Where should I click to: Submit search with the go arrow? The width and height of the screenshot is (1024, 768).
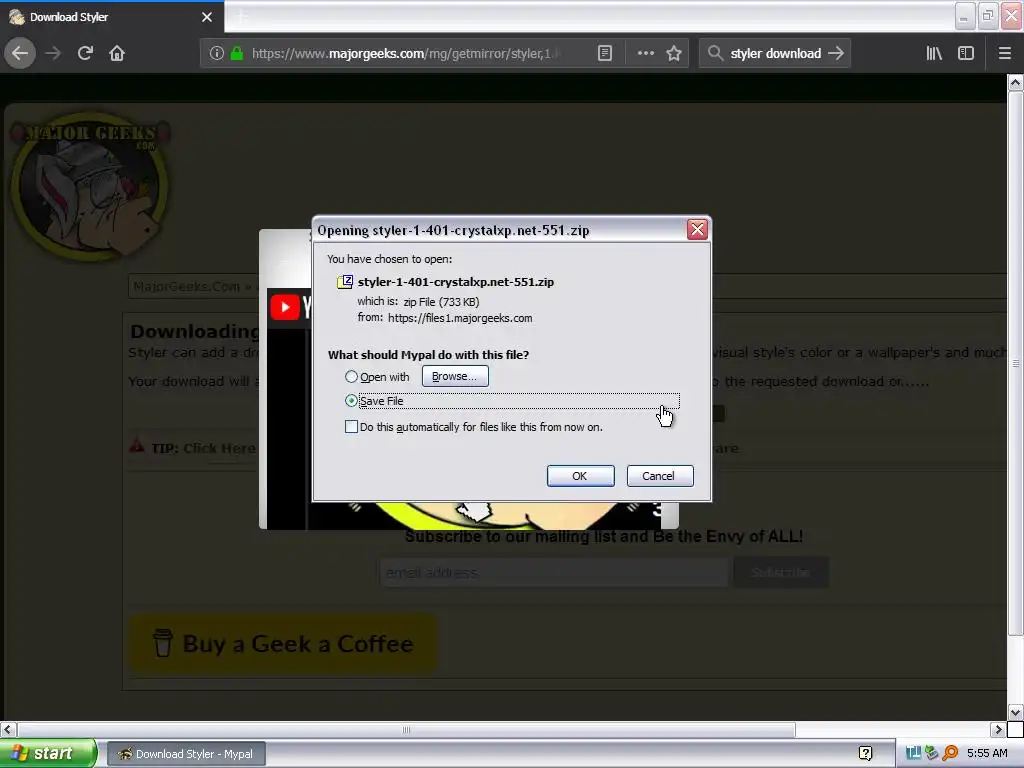[x=836, y=54]
